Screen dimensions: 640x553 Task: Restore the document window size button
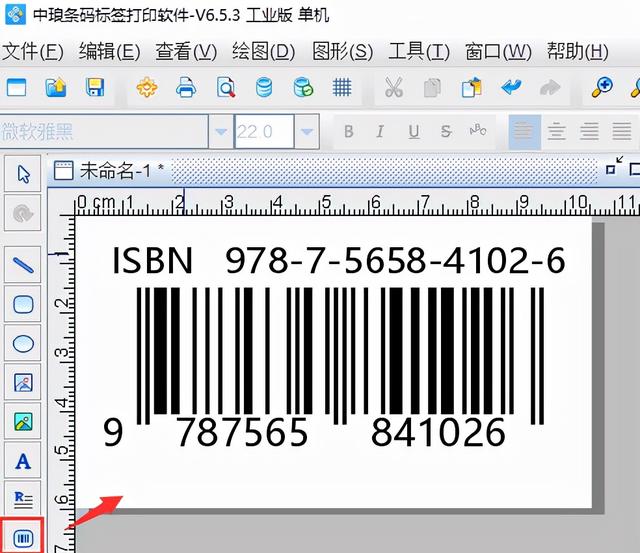click(x=614, y=165)
